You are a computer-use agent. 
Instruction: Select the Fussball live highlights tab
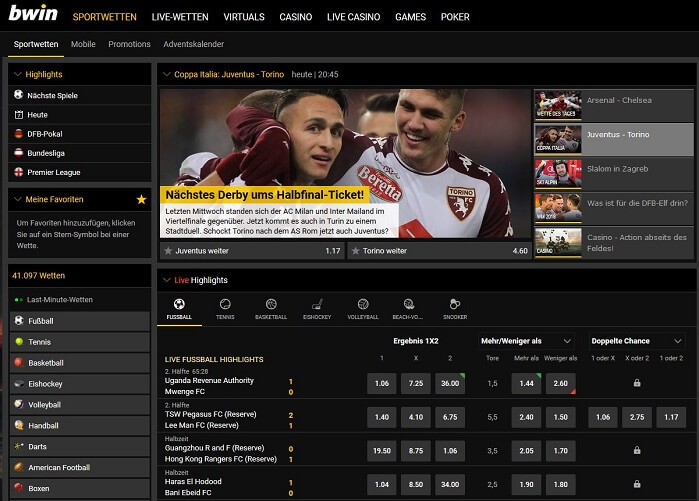(179, 308)
